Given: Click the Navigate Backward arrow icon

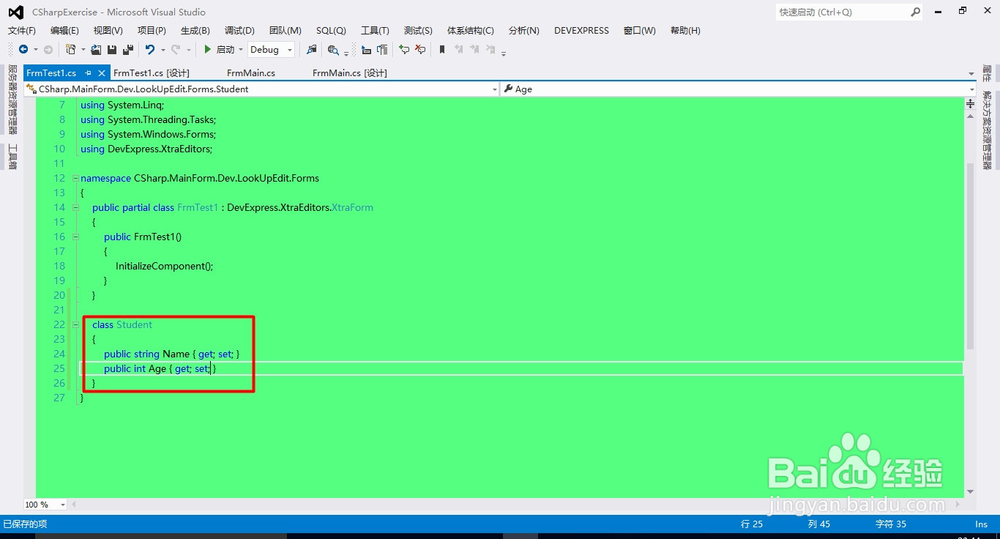Looking at the screenshot, I should click(24, 49).
